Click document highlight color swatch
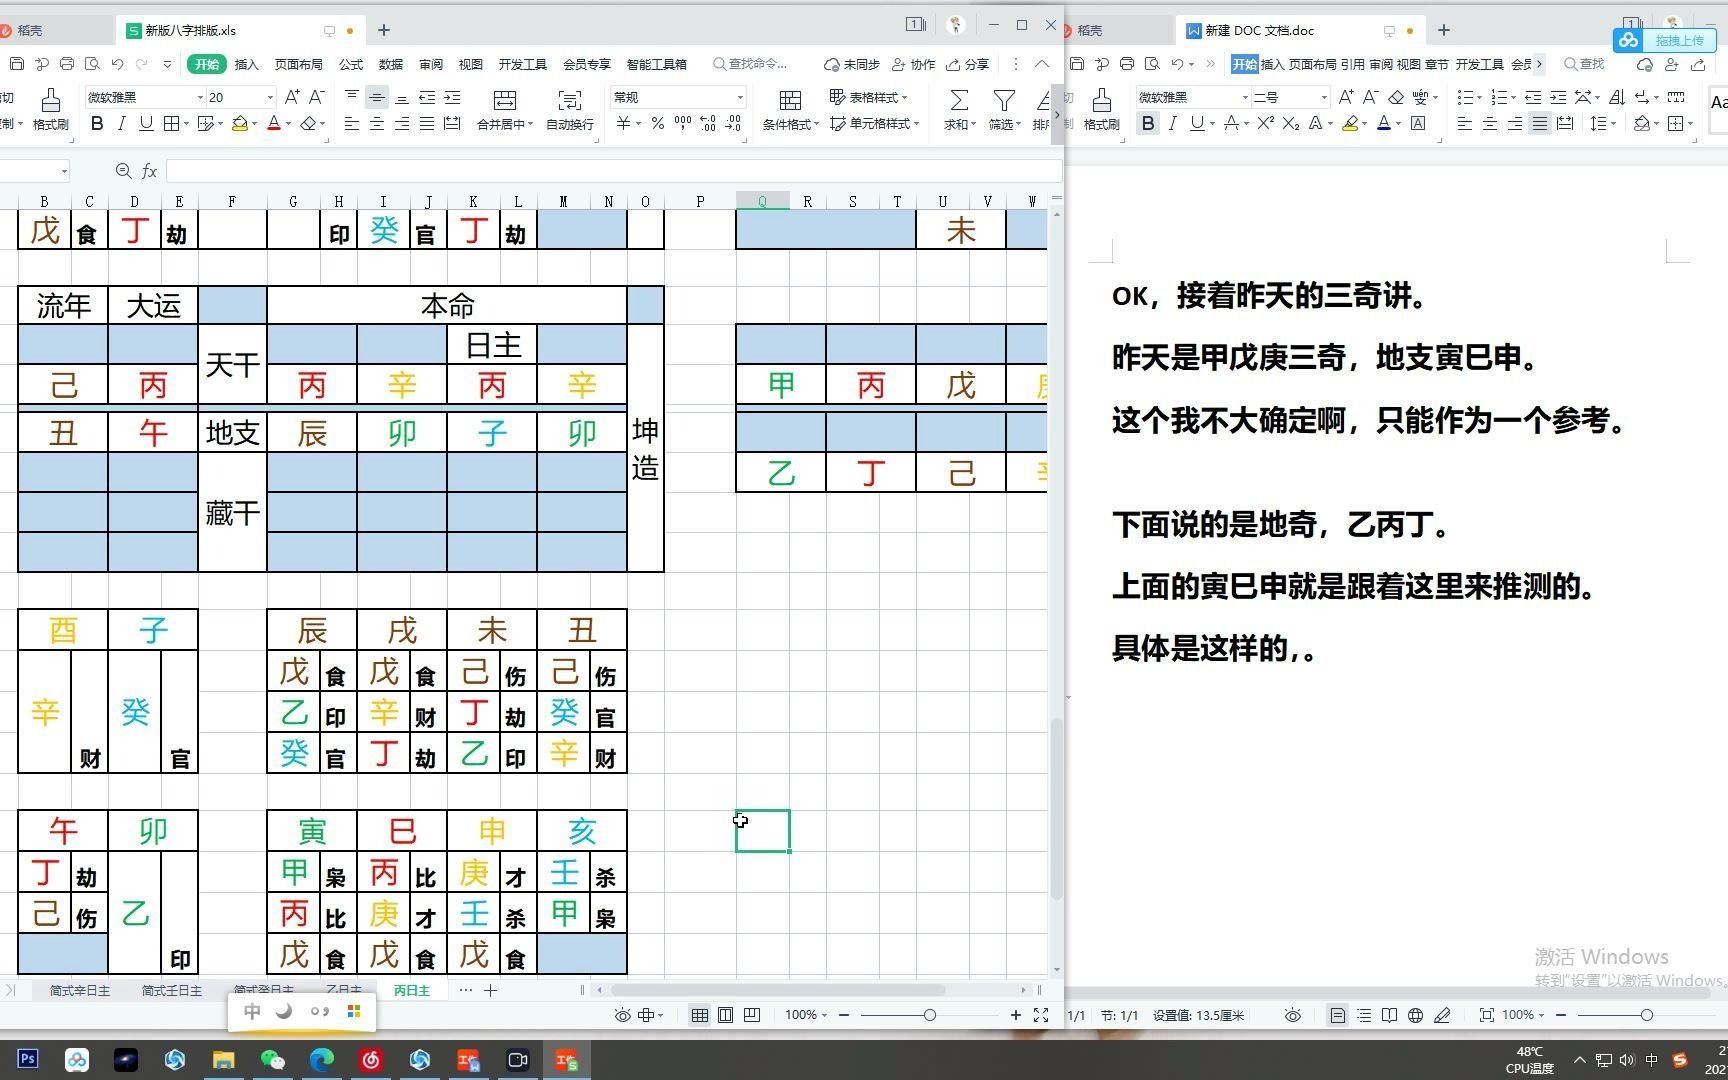The image size is (1728, 1080). point(1350,123)
